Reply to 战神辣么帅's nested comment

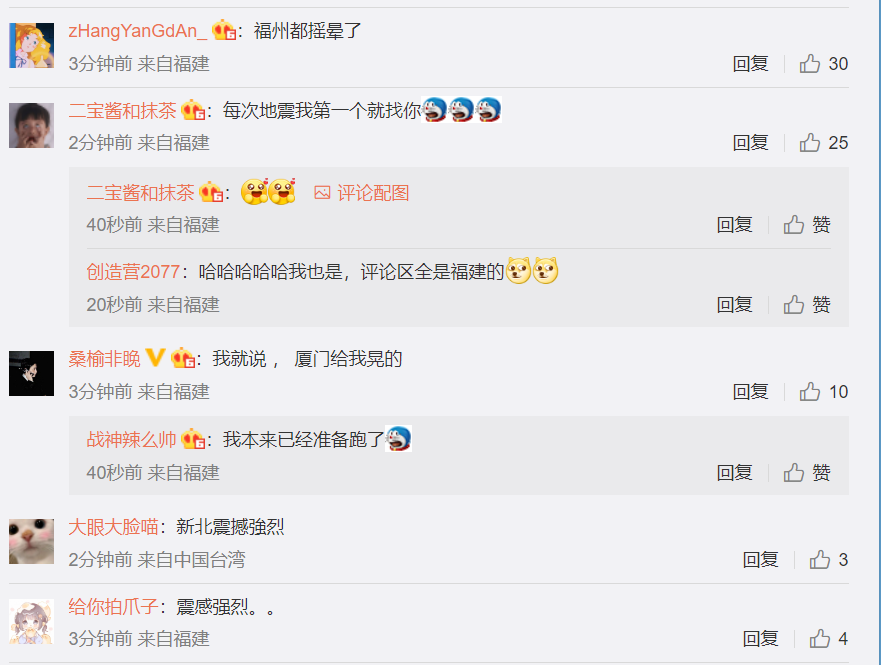tap(734, 472)
